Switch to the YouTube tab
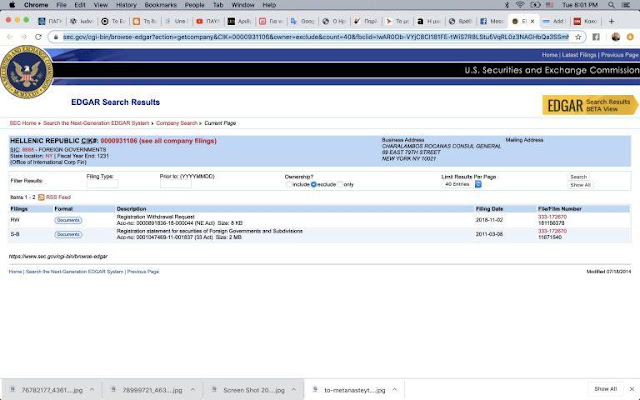The width and height of the screenshot is (640, 400). point(208,21)
